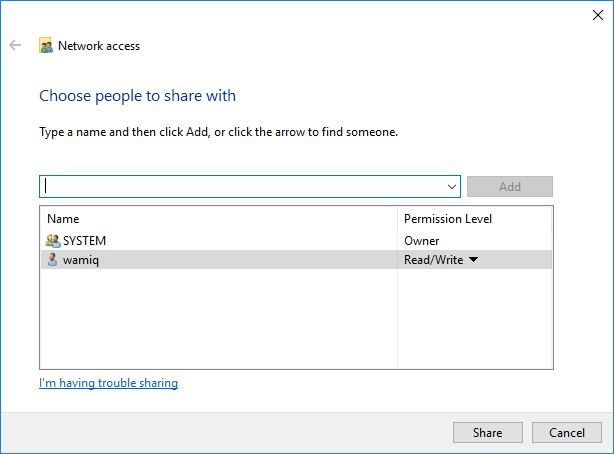The image size is (614, 454).
Task: Click the Network access title text
Action: (x=99, y=46)
